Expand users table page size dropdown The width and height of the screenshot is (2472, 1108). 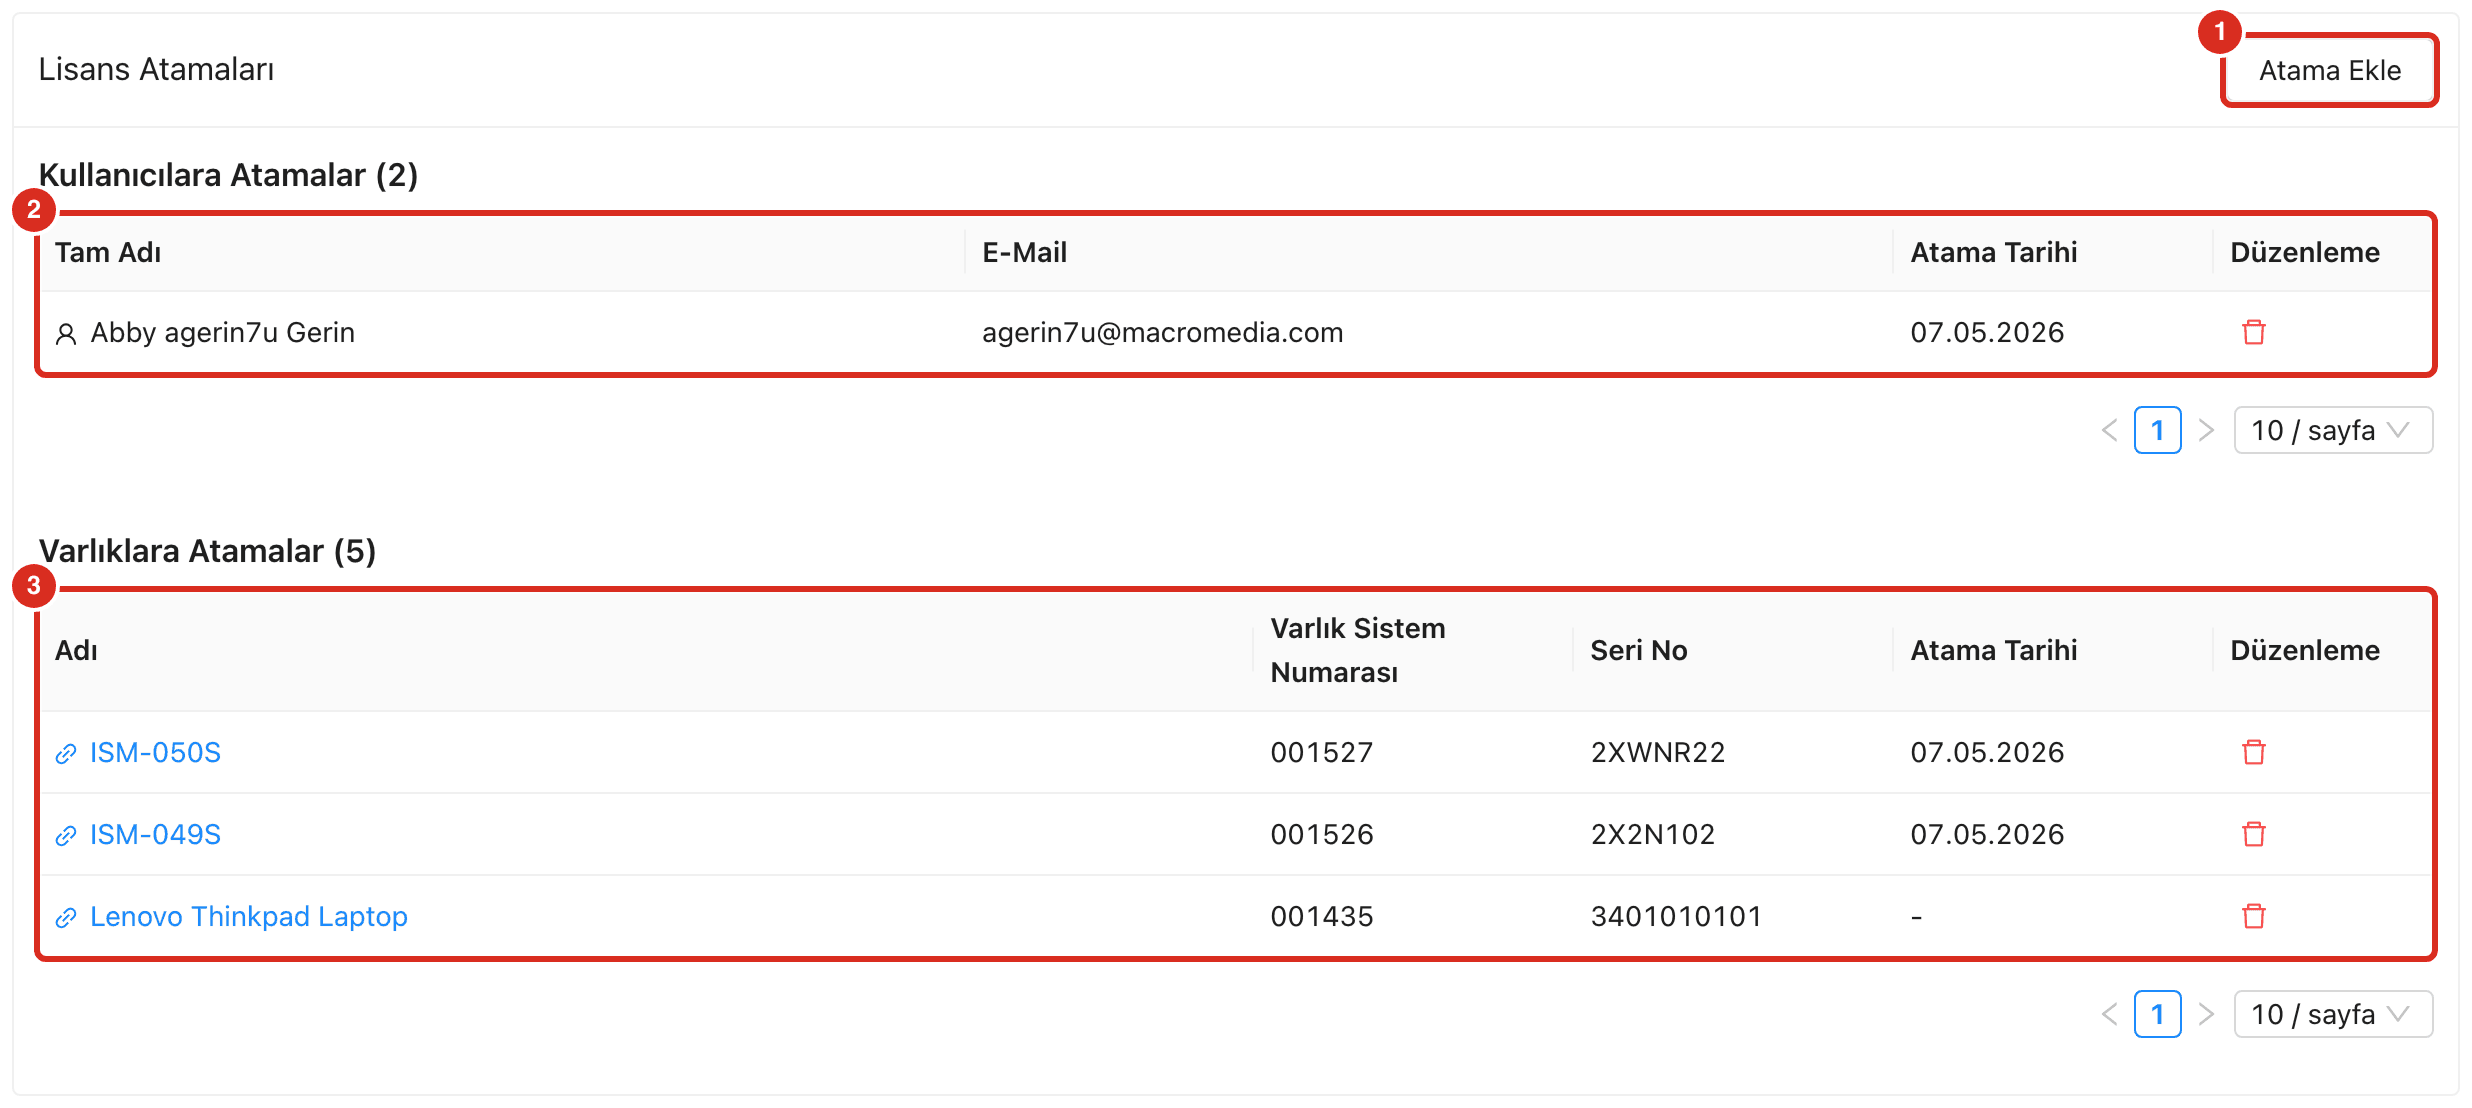point(2333,430)
